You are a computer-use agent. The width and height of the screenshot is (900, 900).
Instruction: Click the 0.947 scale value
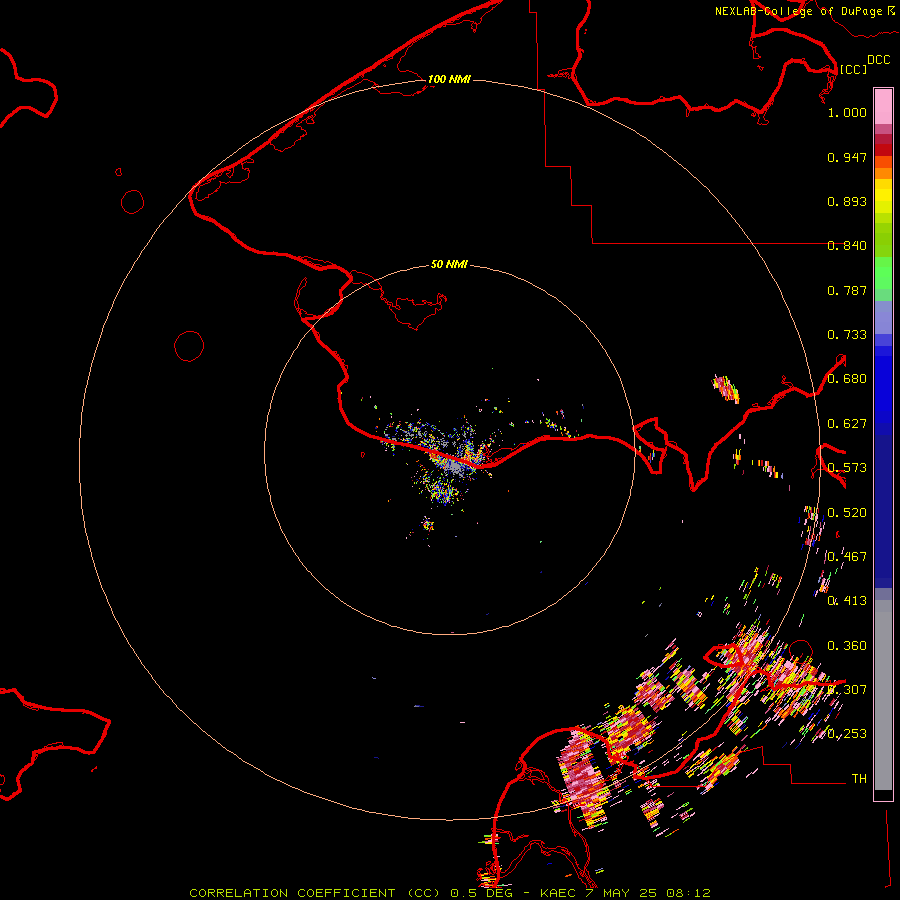847,157
